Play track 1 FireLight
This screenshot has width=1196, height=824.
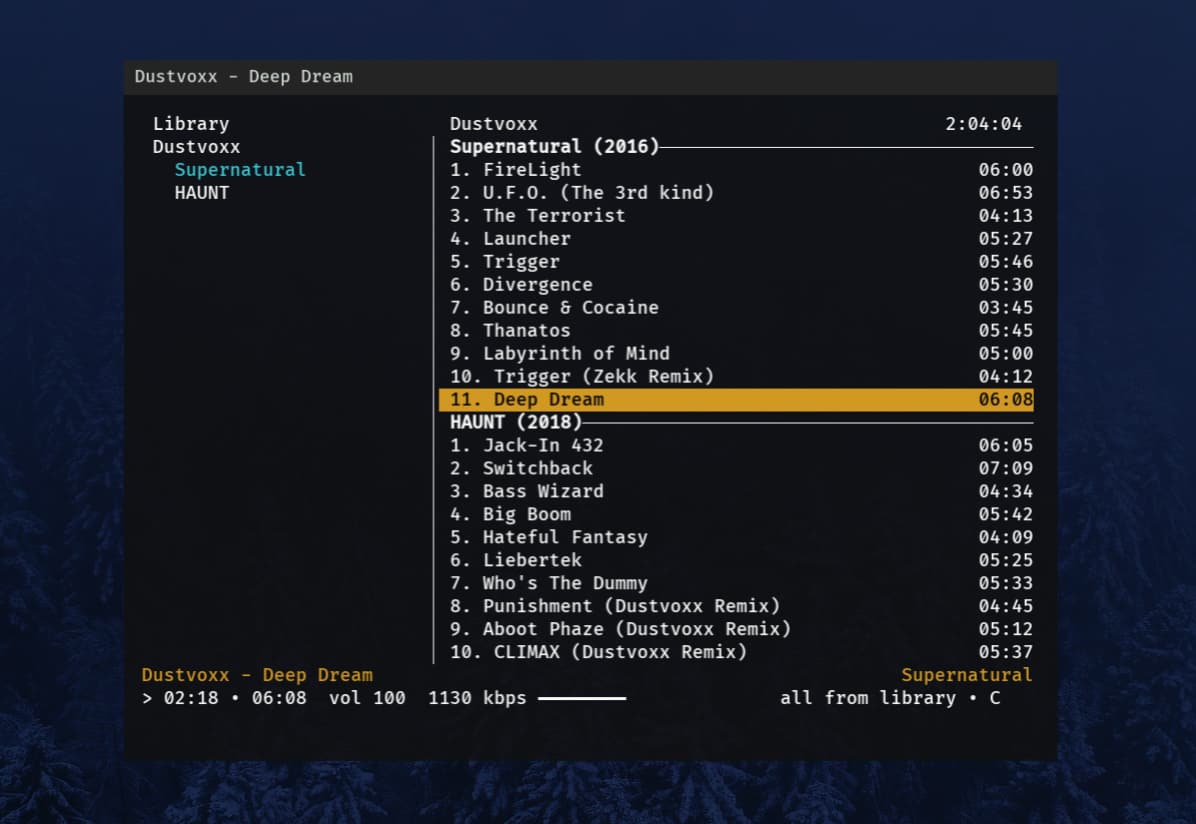(x=531, y=170)
